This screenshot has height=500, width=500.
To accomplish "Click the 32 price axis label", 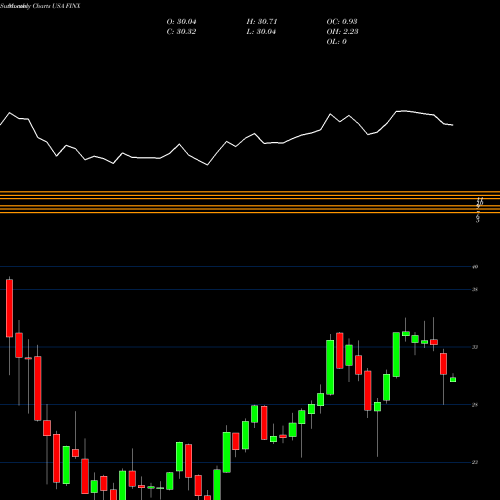I will tap(475, 347).
